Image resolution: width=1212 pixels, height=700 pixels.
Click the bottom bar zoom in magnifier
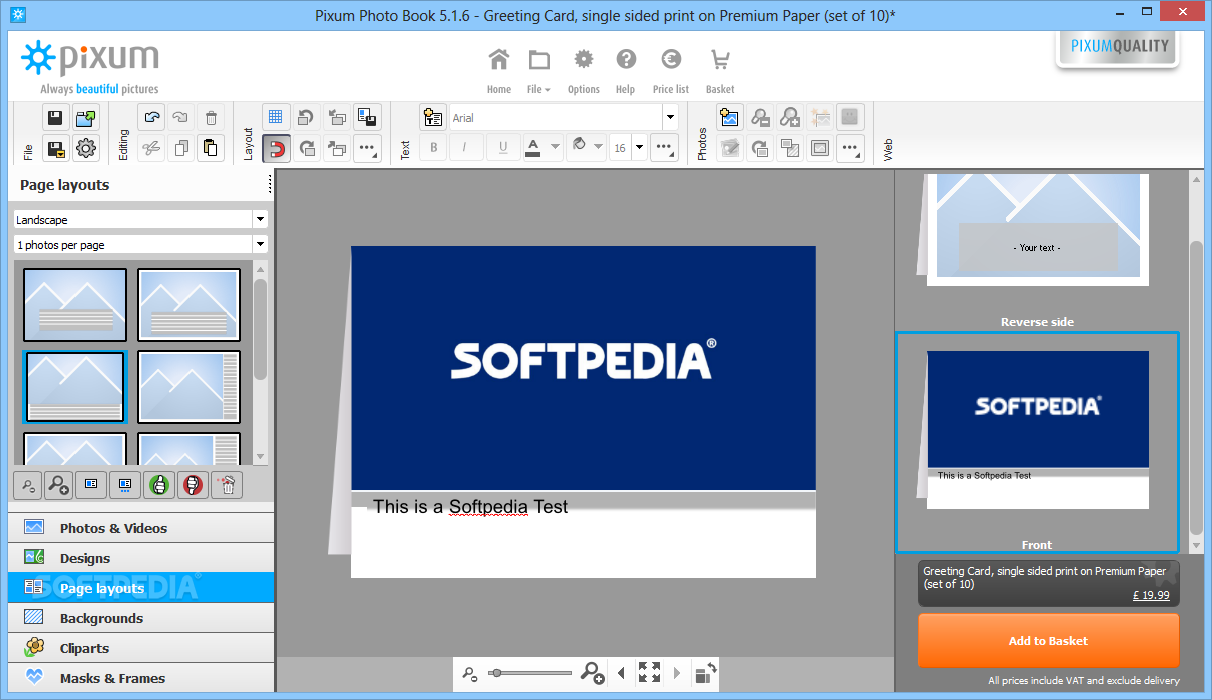tap(592, 673)
